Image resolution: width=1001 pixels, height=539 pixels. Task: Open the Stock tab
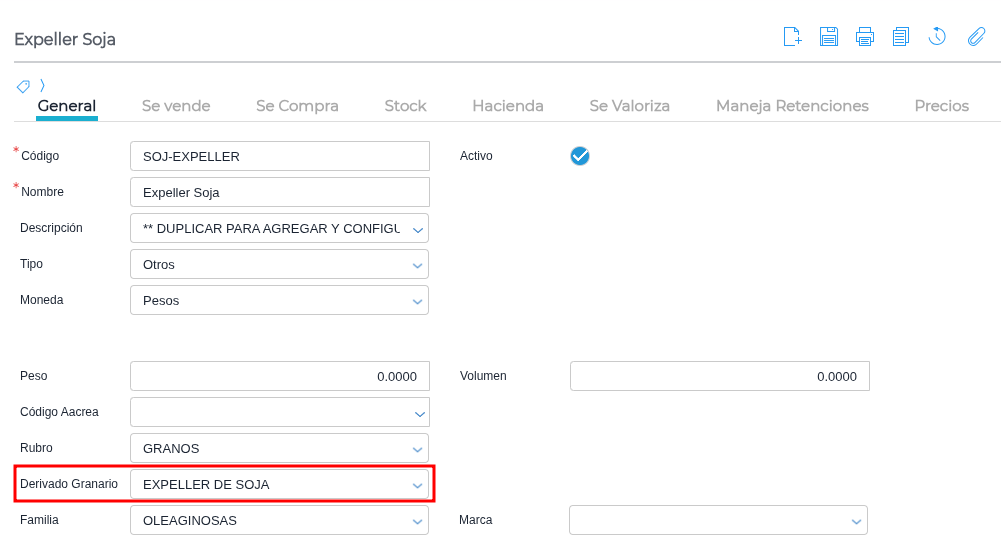tap(405, 106)
